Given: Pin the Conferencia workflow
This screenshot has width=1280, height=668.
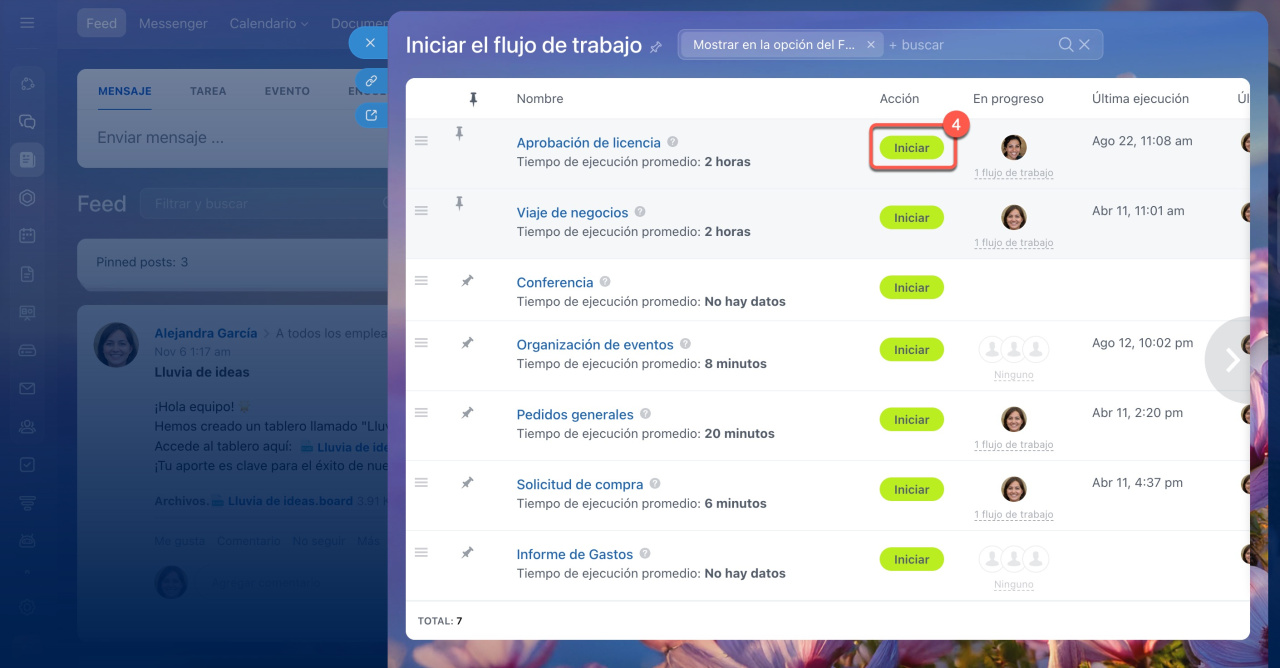Looking at the screenshot, I should coord(466,282).
